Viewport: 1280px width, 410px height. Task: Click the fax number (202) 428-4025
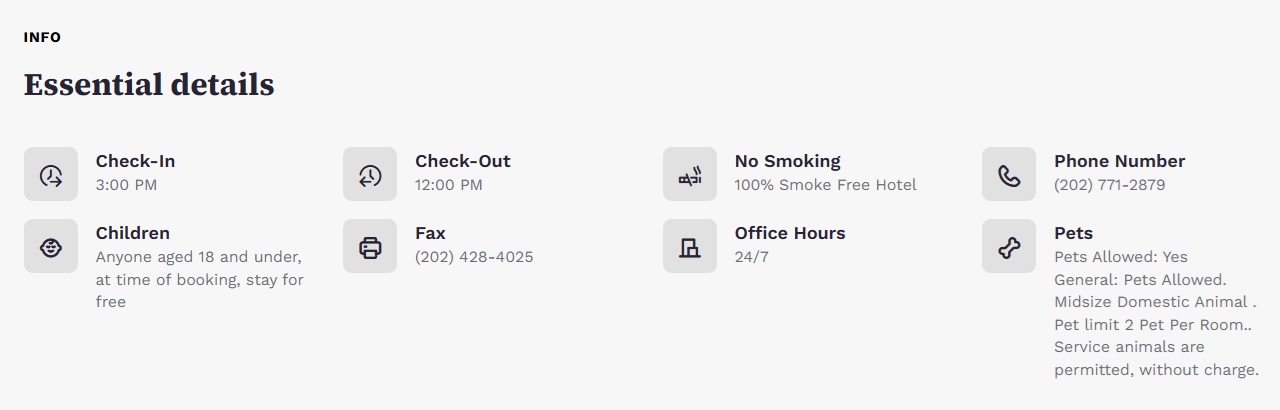474,257
